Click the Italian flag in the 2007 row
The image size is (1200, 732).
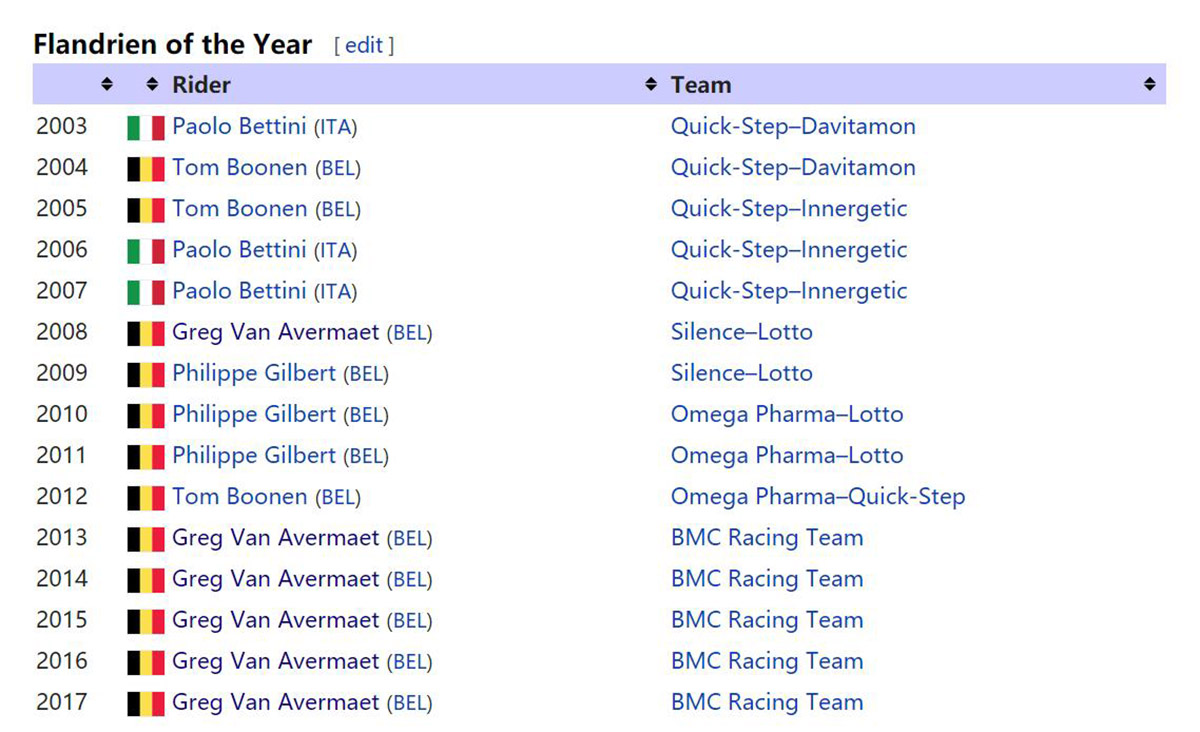(146, 292)
